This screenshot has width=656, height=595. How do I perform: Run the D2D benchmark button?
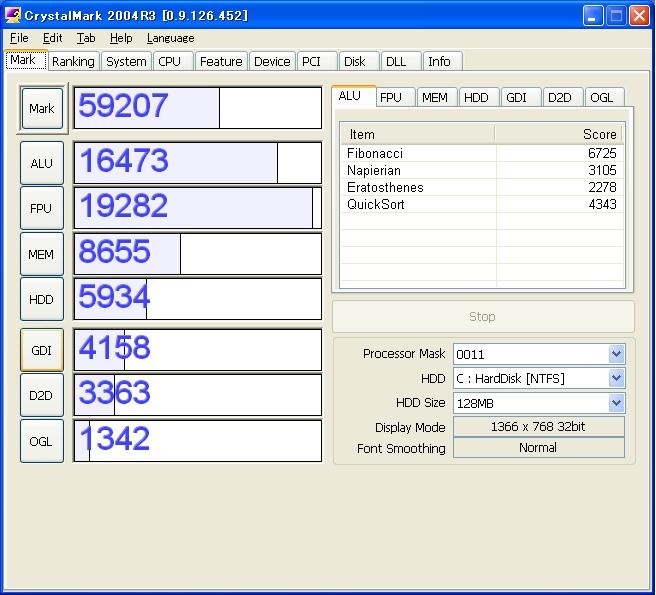42,395
